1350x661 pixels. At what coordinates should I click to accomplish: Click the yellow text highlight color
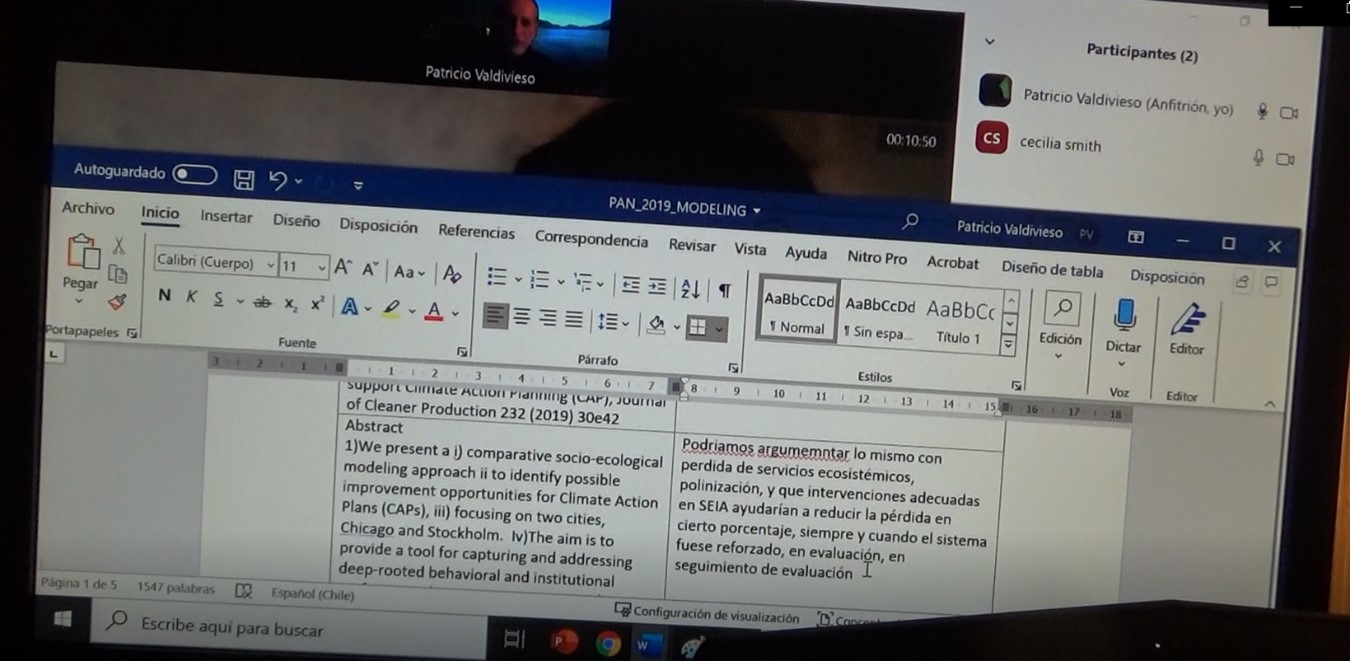(391, 308)
